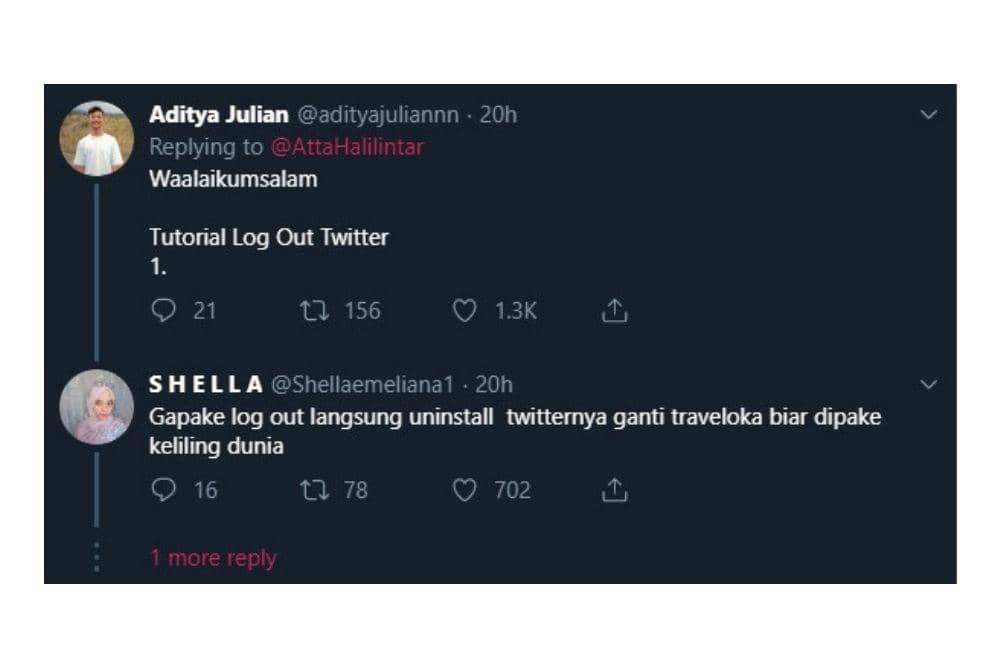Open Aditya Julian's profile picture
Image resolution: width=1000 pixels, height=667 pixels.
pos(97,137)
